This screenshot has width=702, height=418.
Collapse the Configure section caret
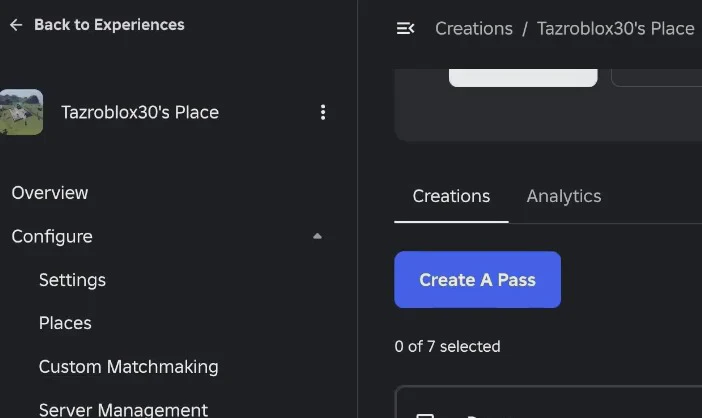[x=317, y=236]
